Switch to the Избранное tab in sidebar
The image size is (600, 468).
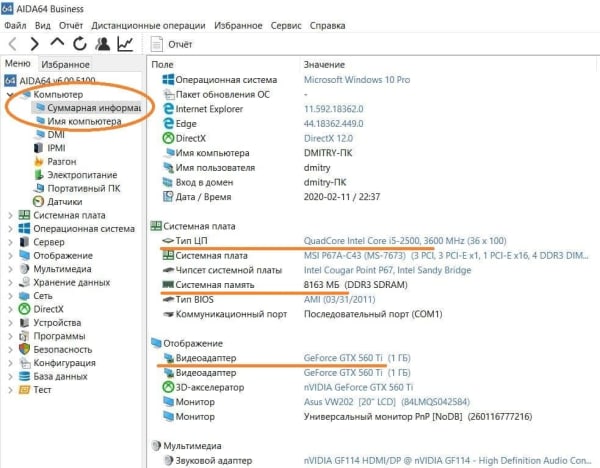pyautogui.click(x=65, y=64)
